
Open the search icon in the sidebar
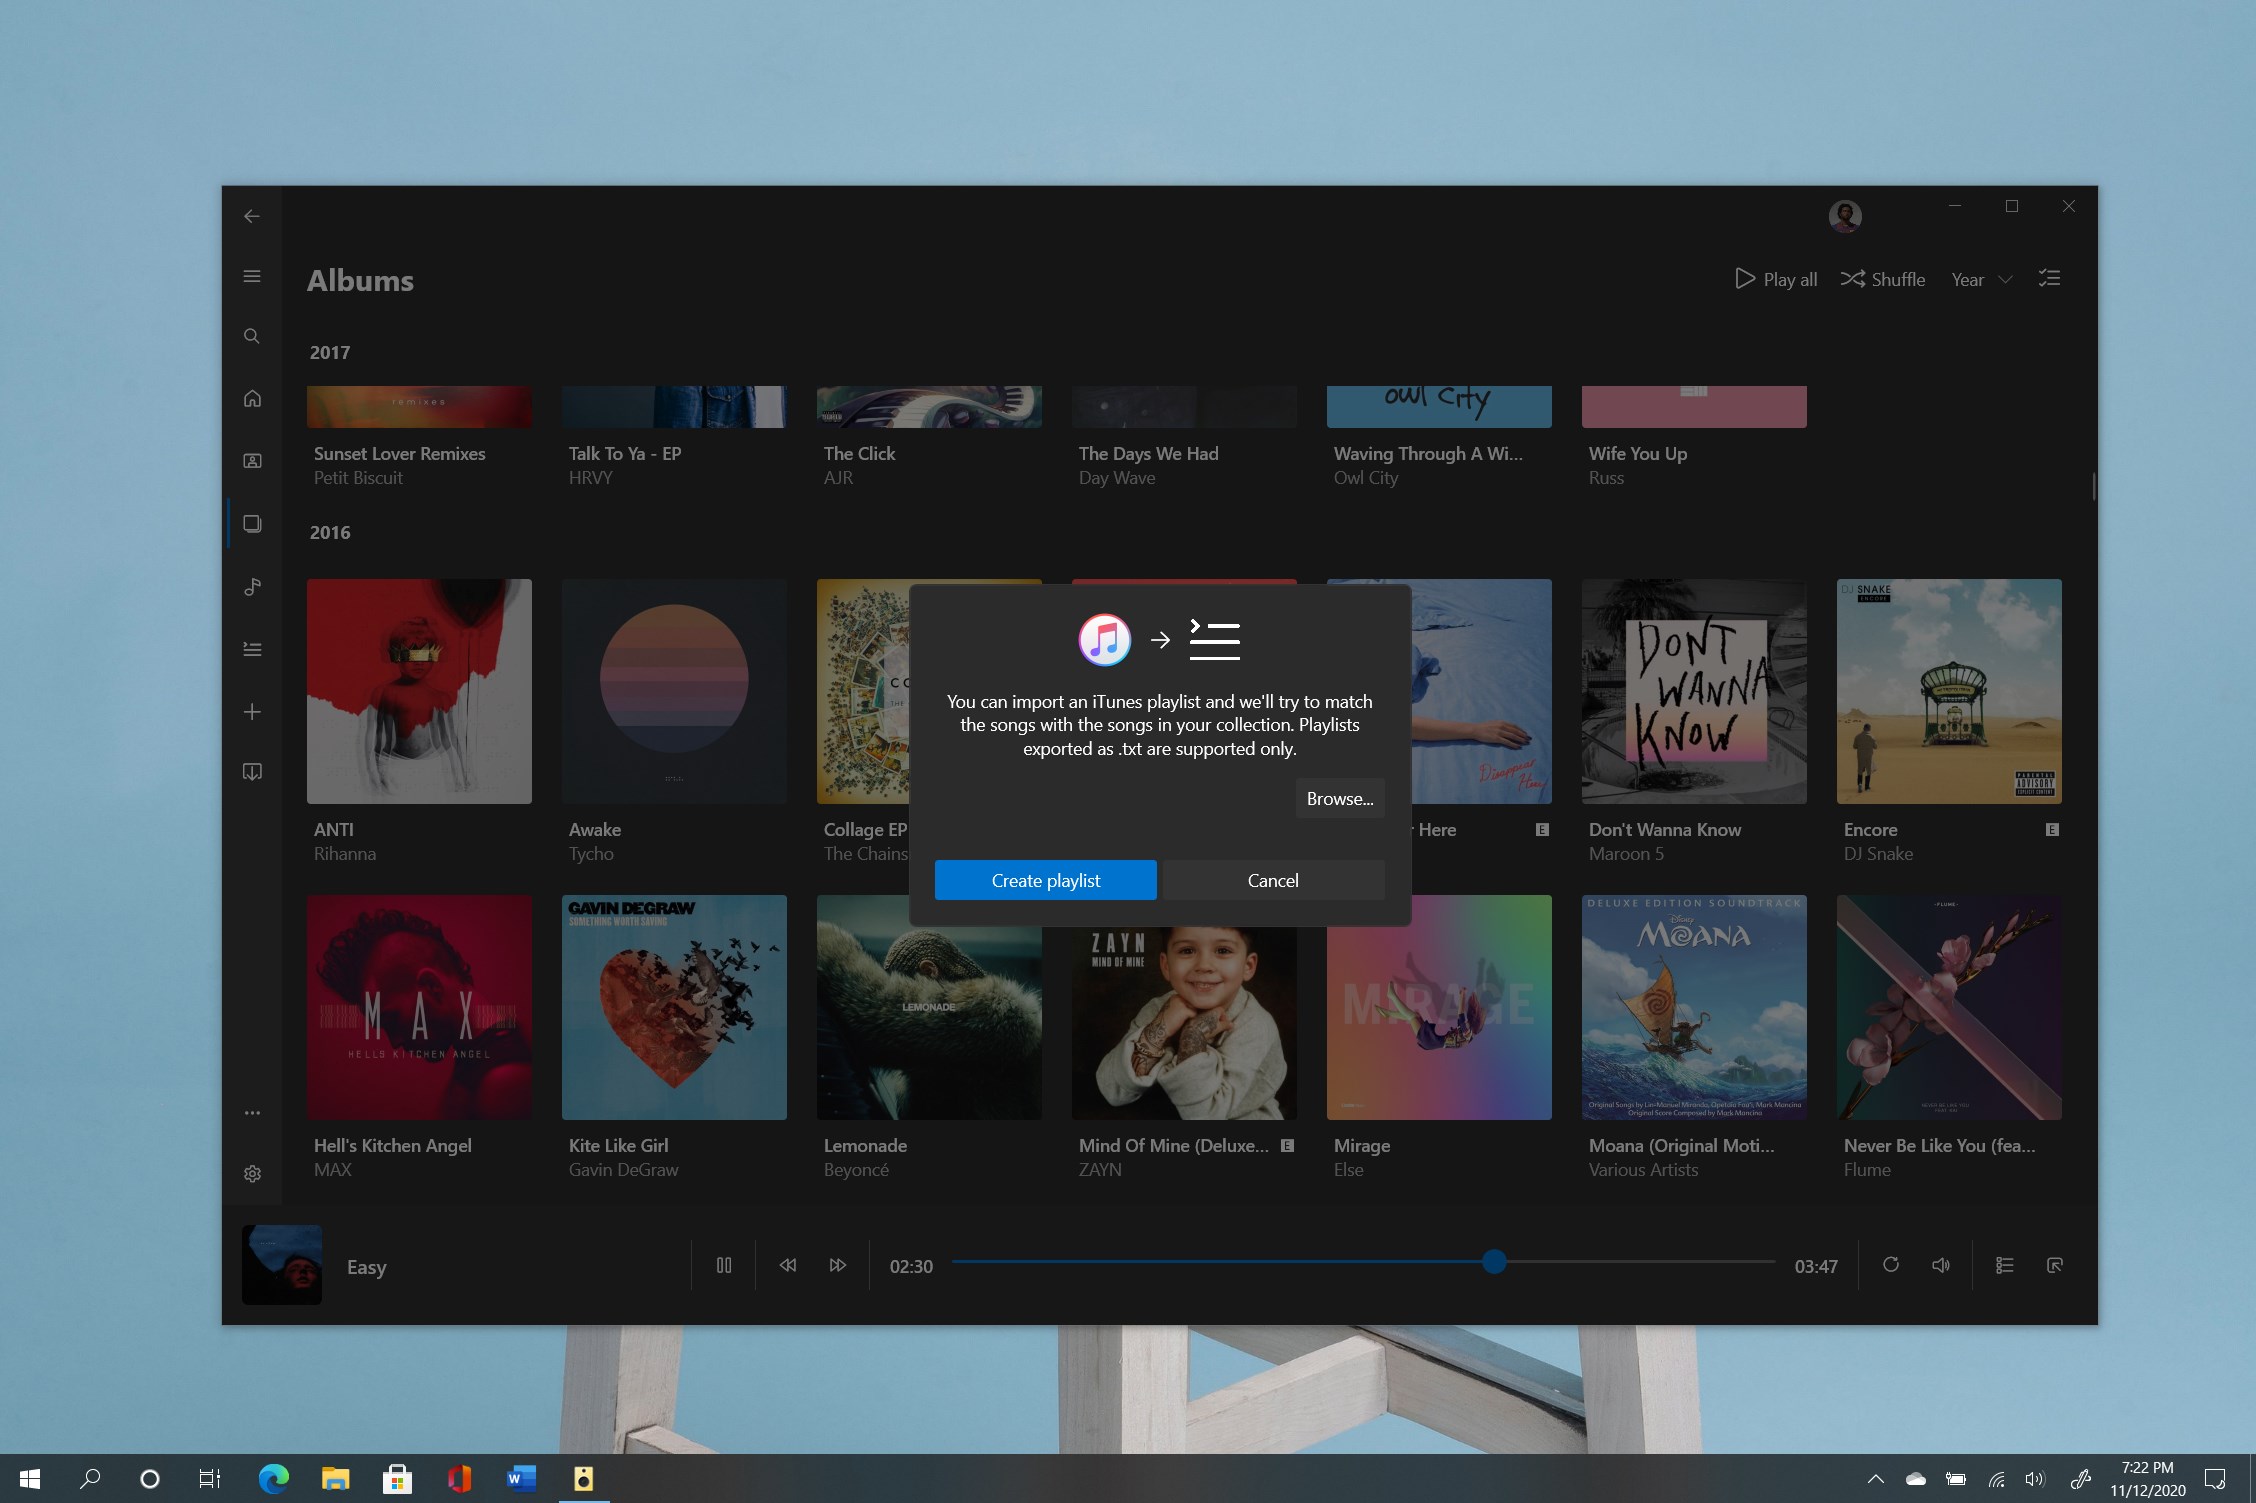coord(252,336)
